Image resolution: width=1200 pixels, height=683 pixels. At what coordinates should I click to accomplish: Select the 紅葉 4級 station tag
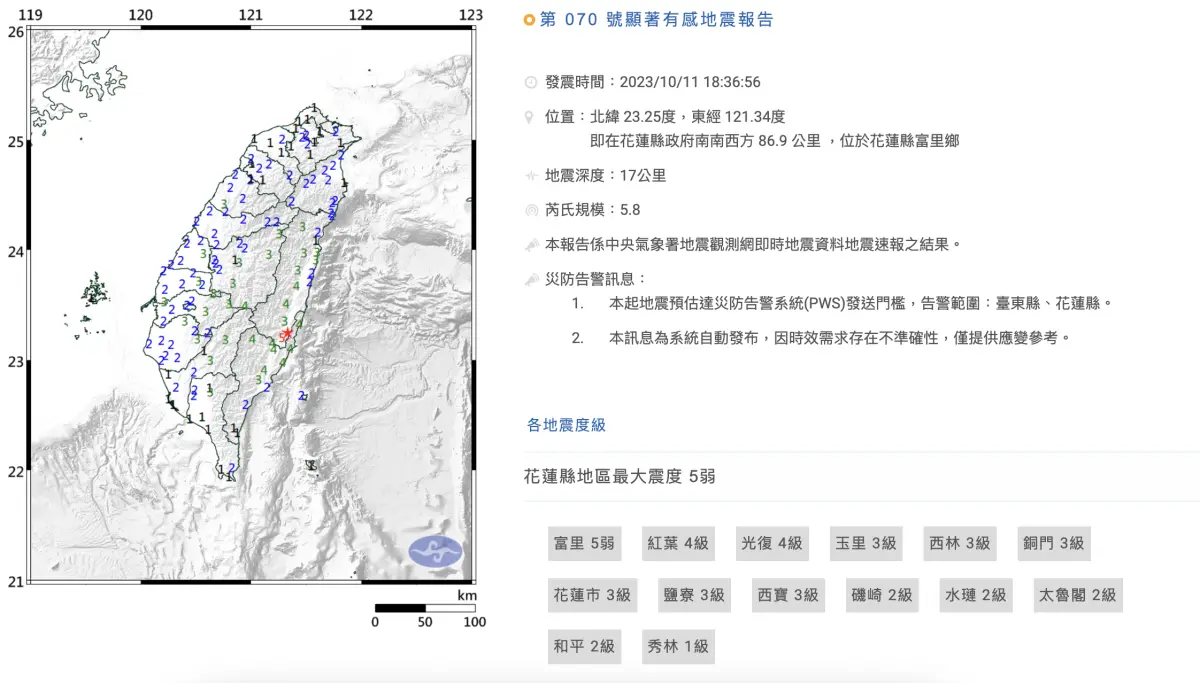(x=677, y=543)
